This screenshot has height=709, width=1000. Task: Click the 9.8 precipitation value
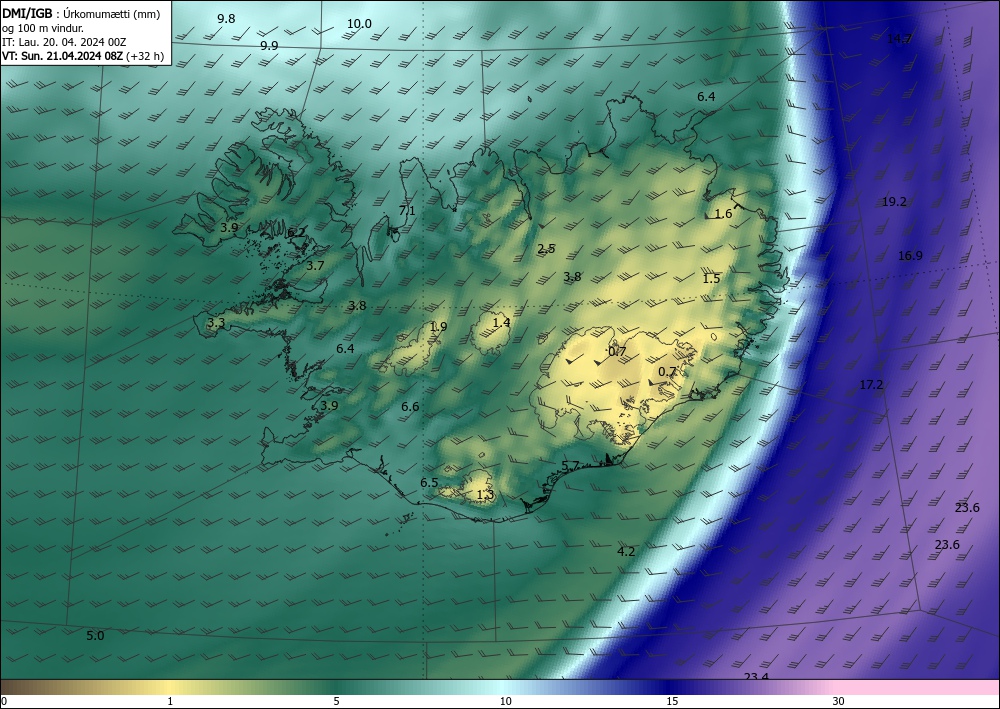[226, 19]
